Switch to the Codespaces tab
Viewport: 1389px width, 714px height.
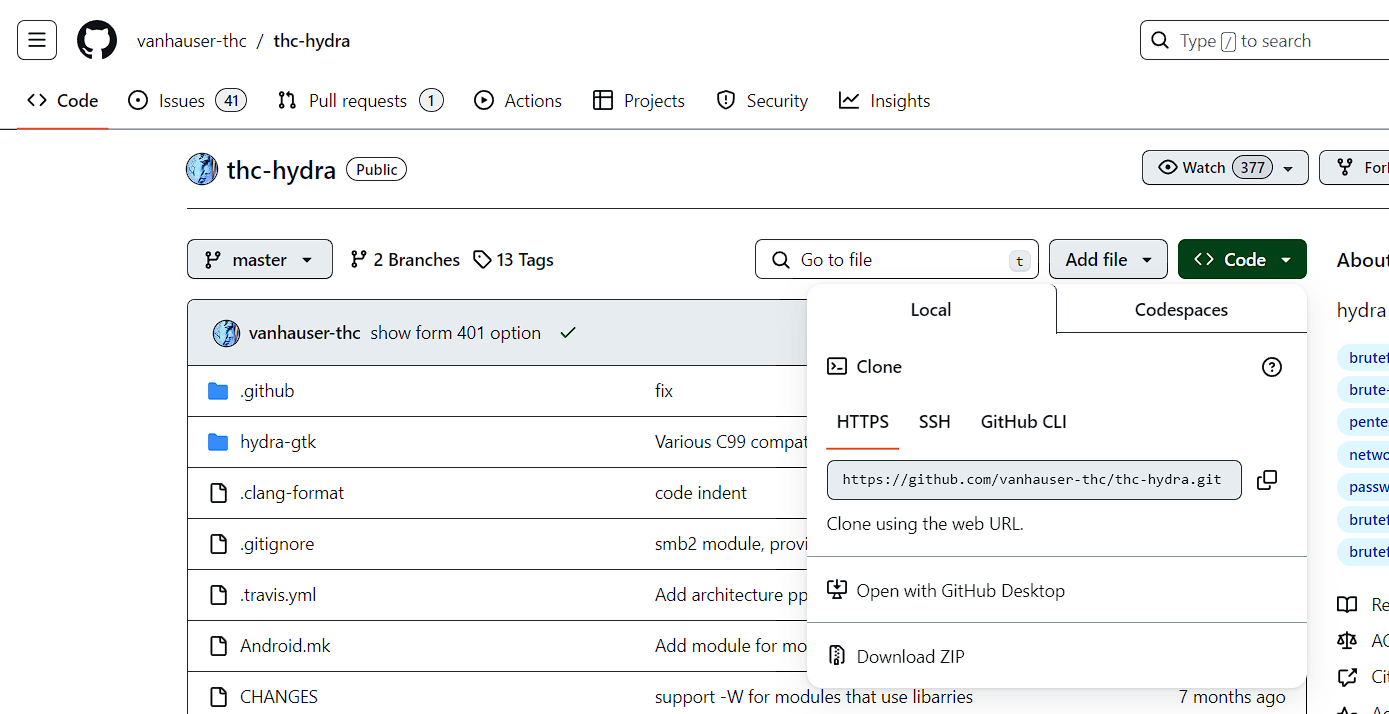coord(1181,310)
